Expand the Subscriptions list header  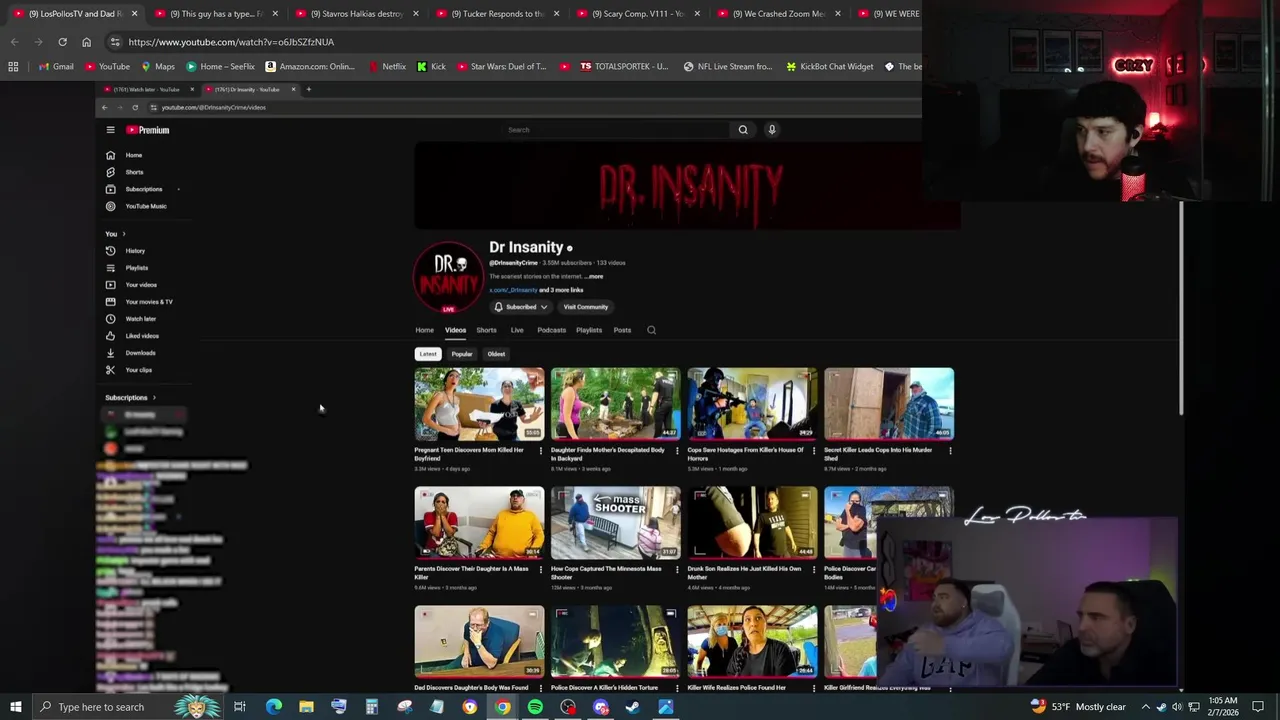(131, 398)
